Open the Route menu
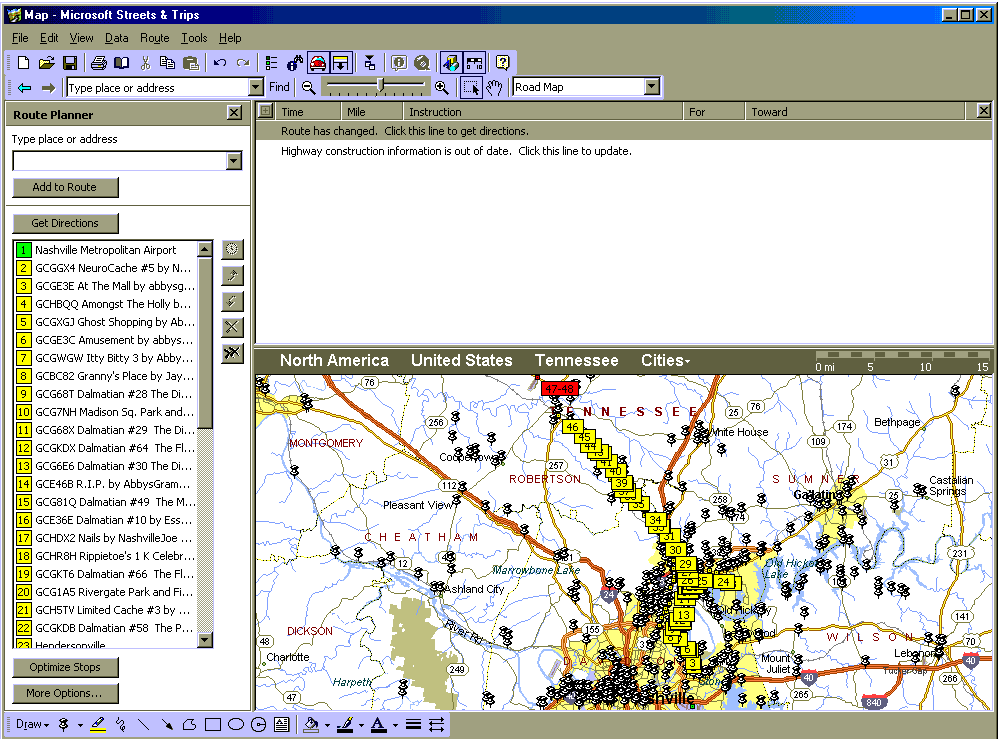This screenshot has width=998, height=739. (x=155, y=38)
